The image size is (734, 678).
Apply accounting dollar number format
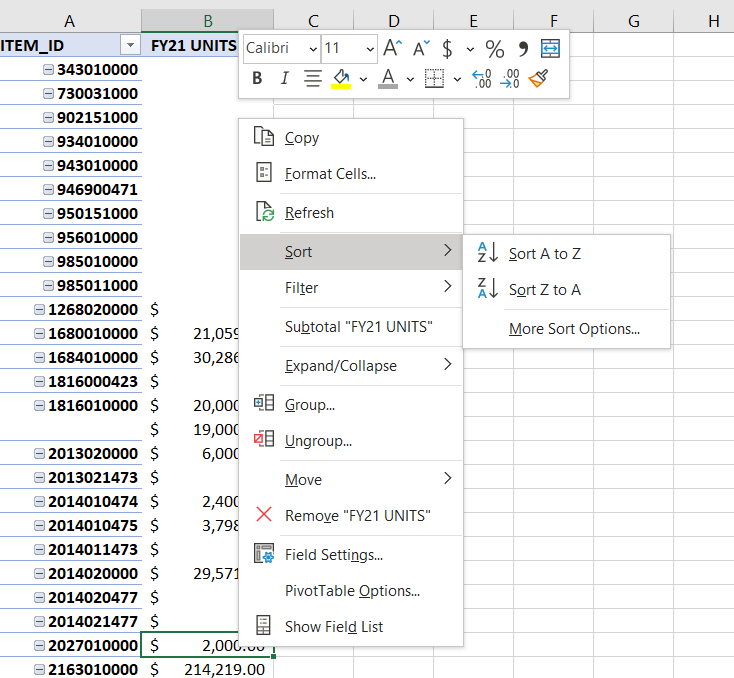click(448, 48)
